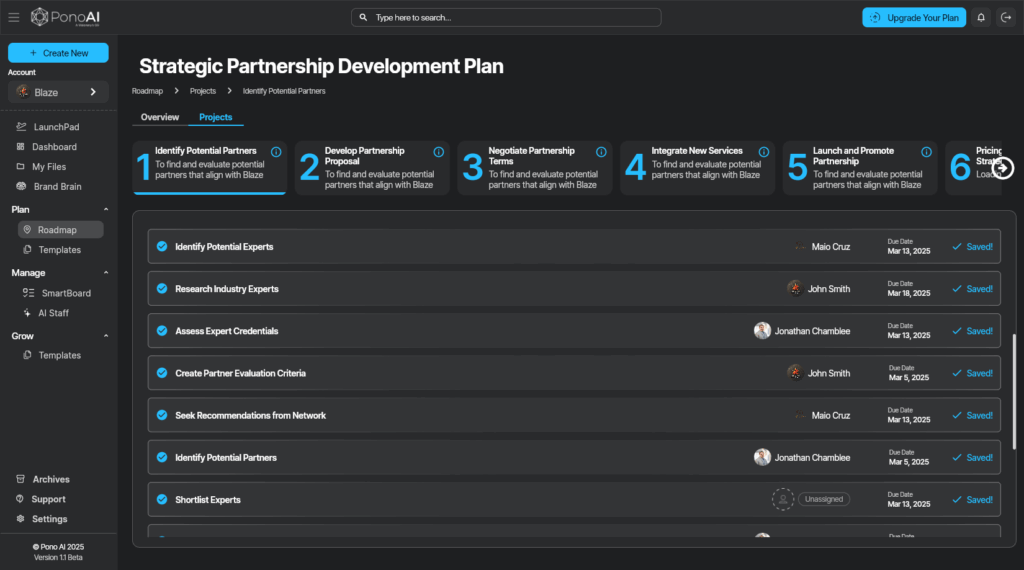The width and height of the screenshot is (1024, 570).
Task: Click the Upgrade Your Plan button
Action: coord(916,17)
